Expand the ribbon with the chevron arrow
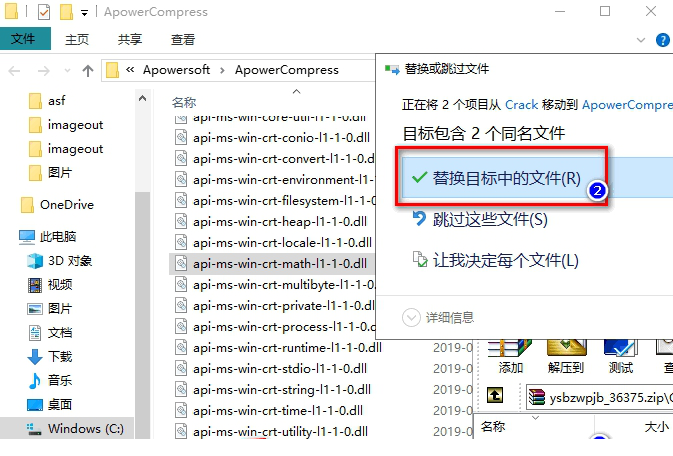This screenshot has height=456, width=673. click(x=640, y=40)
